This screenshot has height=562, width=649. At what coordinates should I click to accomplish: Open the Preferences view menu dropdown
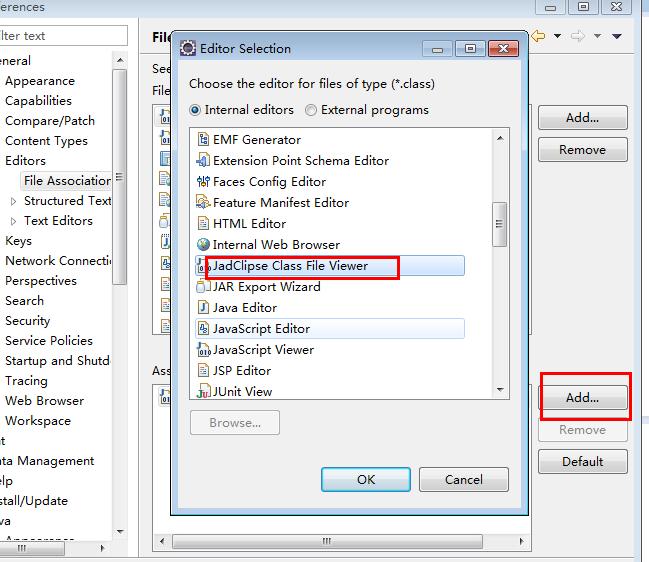617,36
